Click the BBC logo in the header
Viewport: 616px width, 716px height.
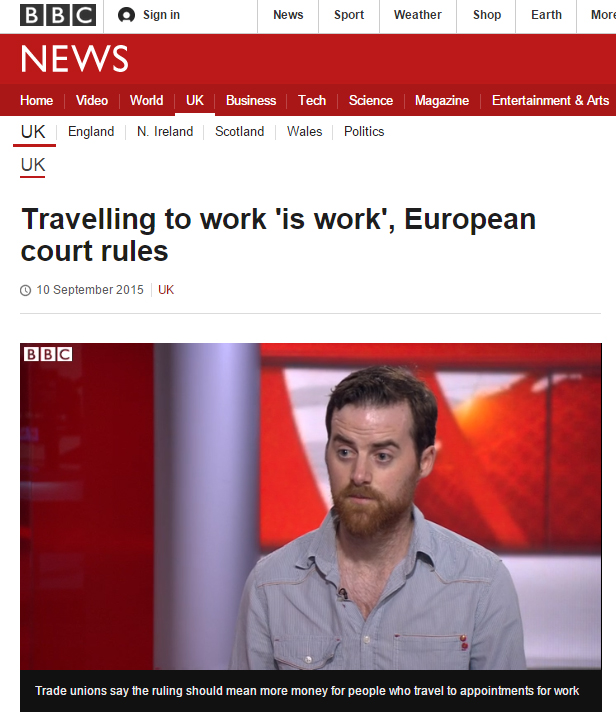pyautogui.click(x=58, y=15)
